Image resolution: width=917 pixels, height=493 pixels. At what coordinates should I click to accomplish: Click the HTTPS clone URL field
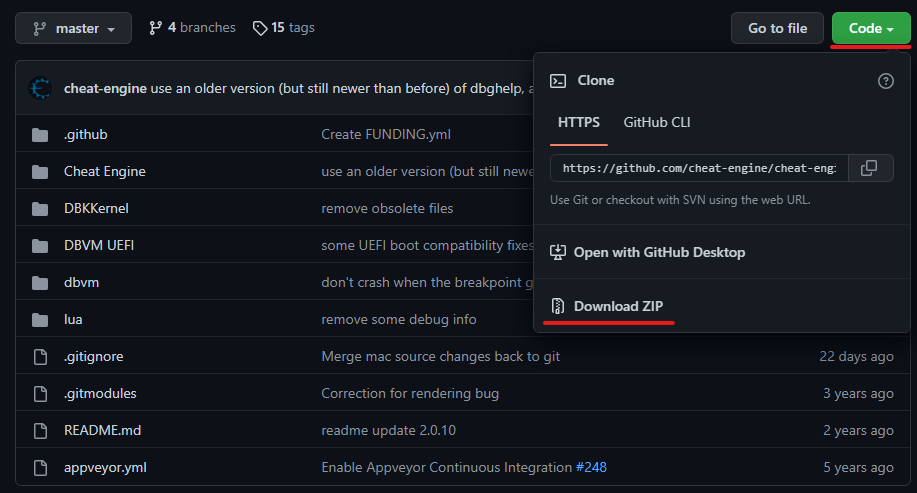tap(699, 168)
